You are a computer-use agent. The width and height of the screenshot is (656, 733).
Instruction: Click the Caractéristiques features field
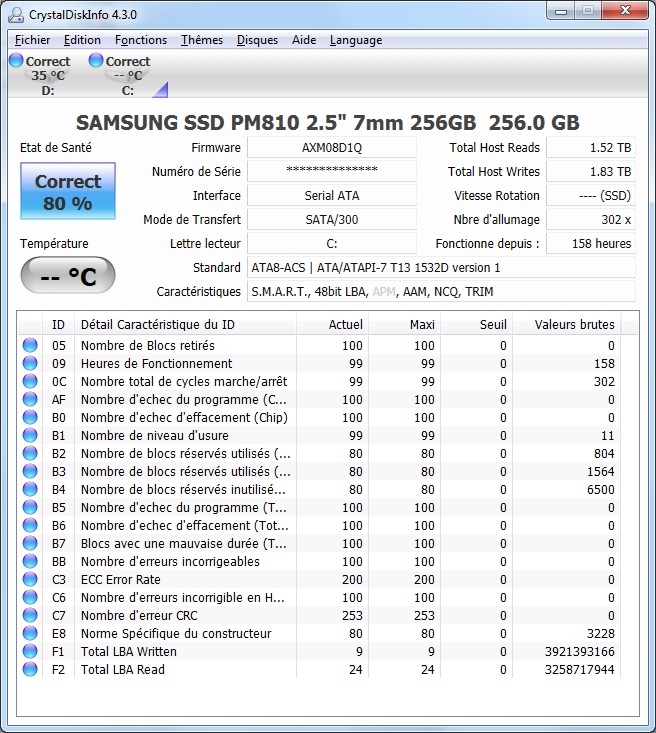441,292
